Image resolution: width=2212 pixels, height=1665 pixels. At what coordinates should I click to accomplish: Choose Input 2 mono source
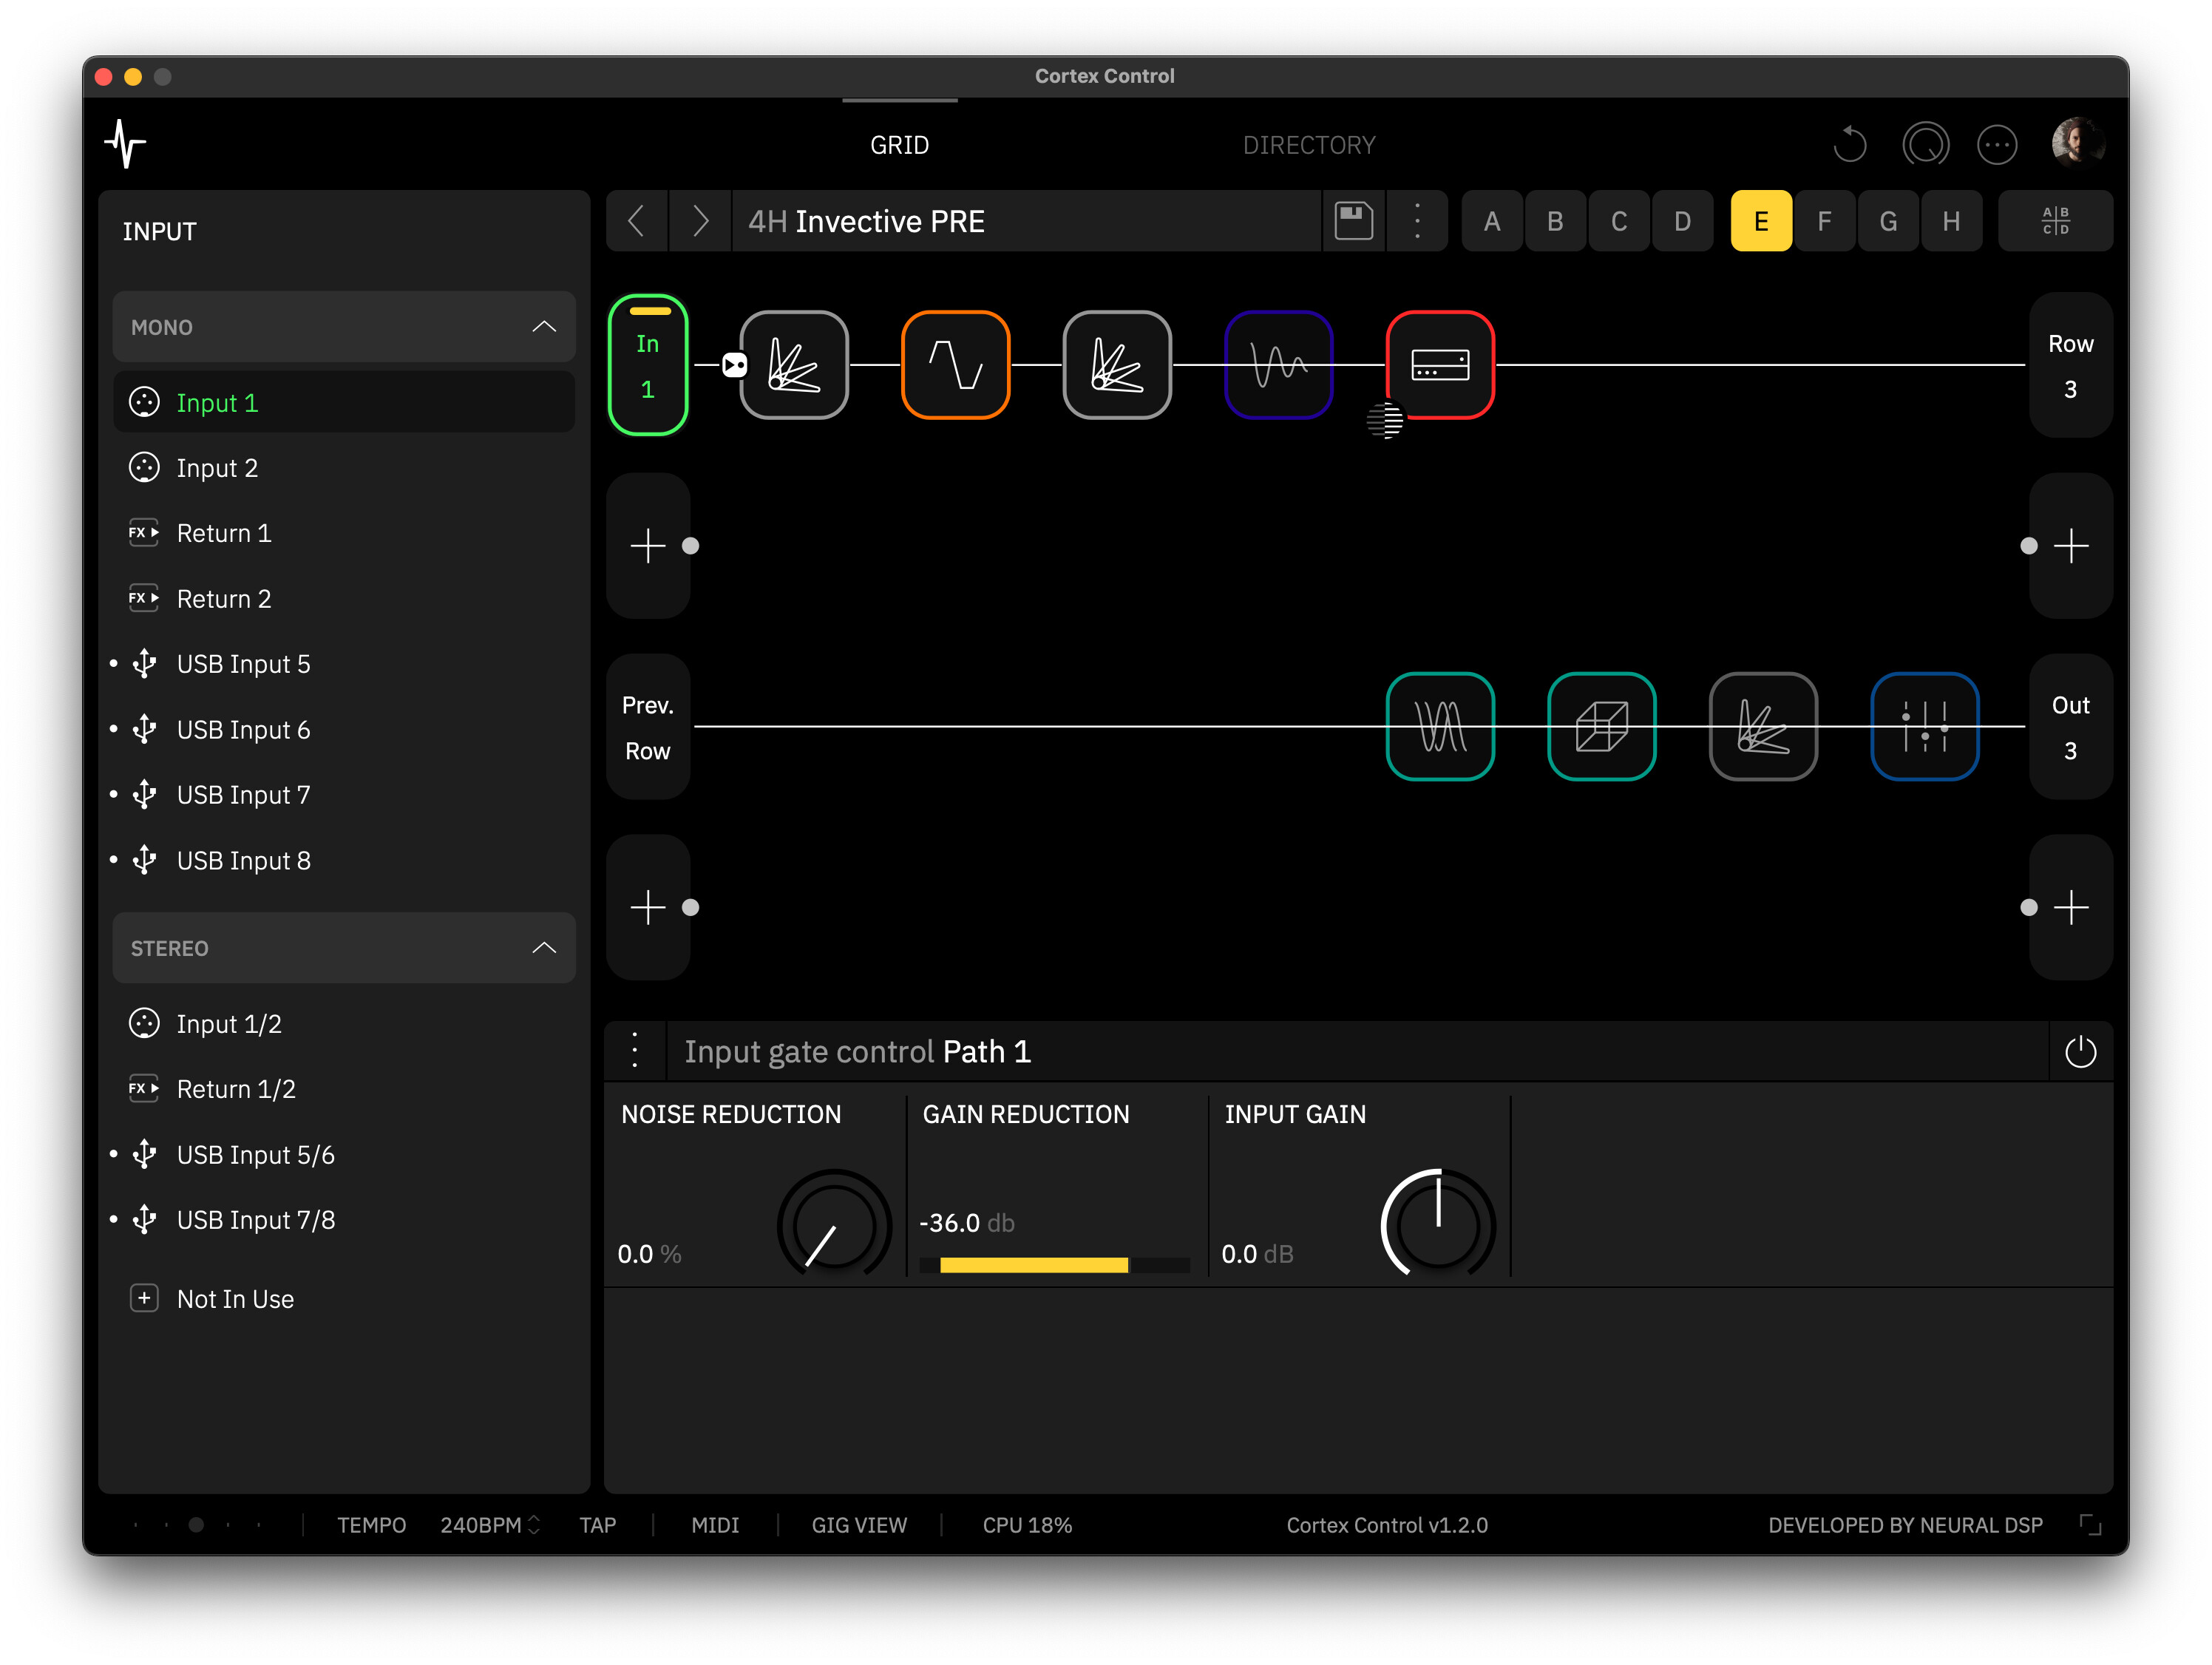pyautogui.click(x=344, y=468)
